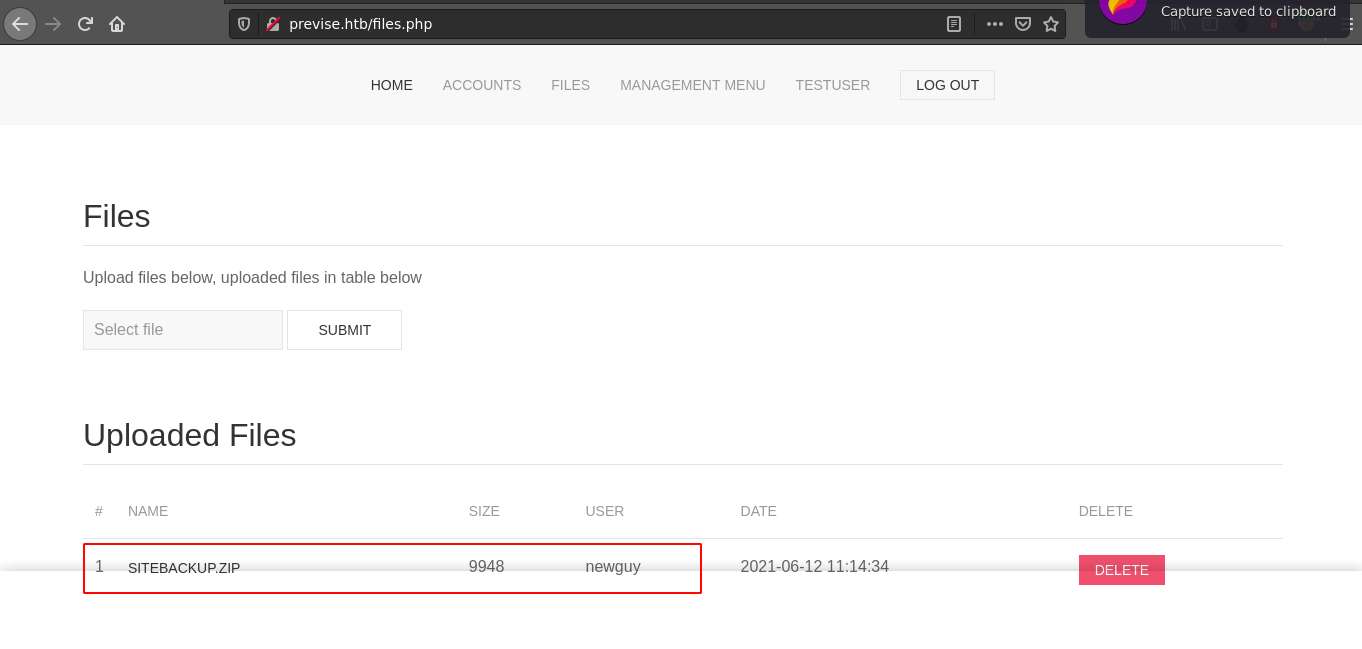Toggle reader view in address bar
This screenshot has width=1362, height=649.
coord(954,24)
